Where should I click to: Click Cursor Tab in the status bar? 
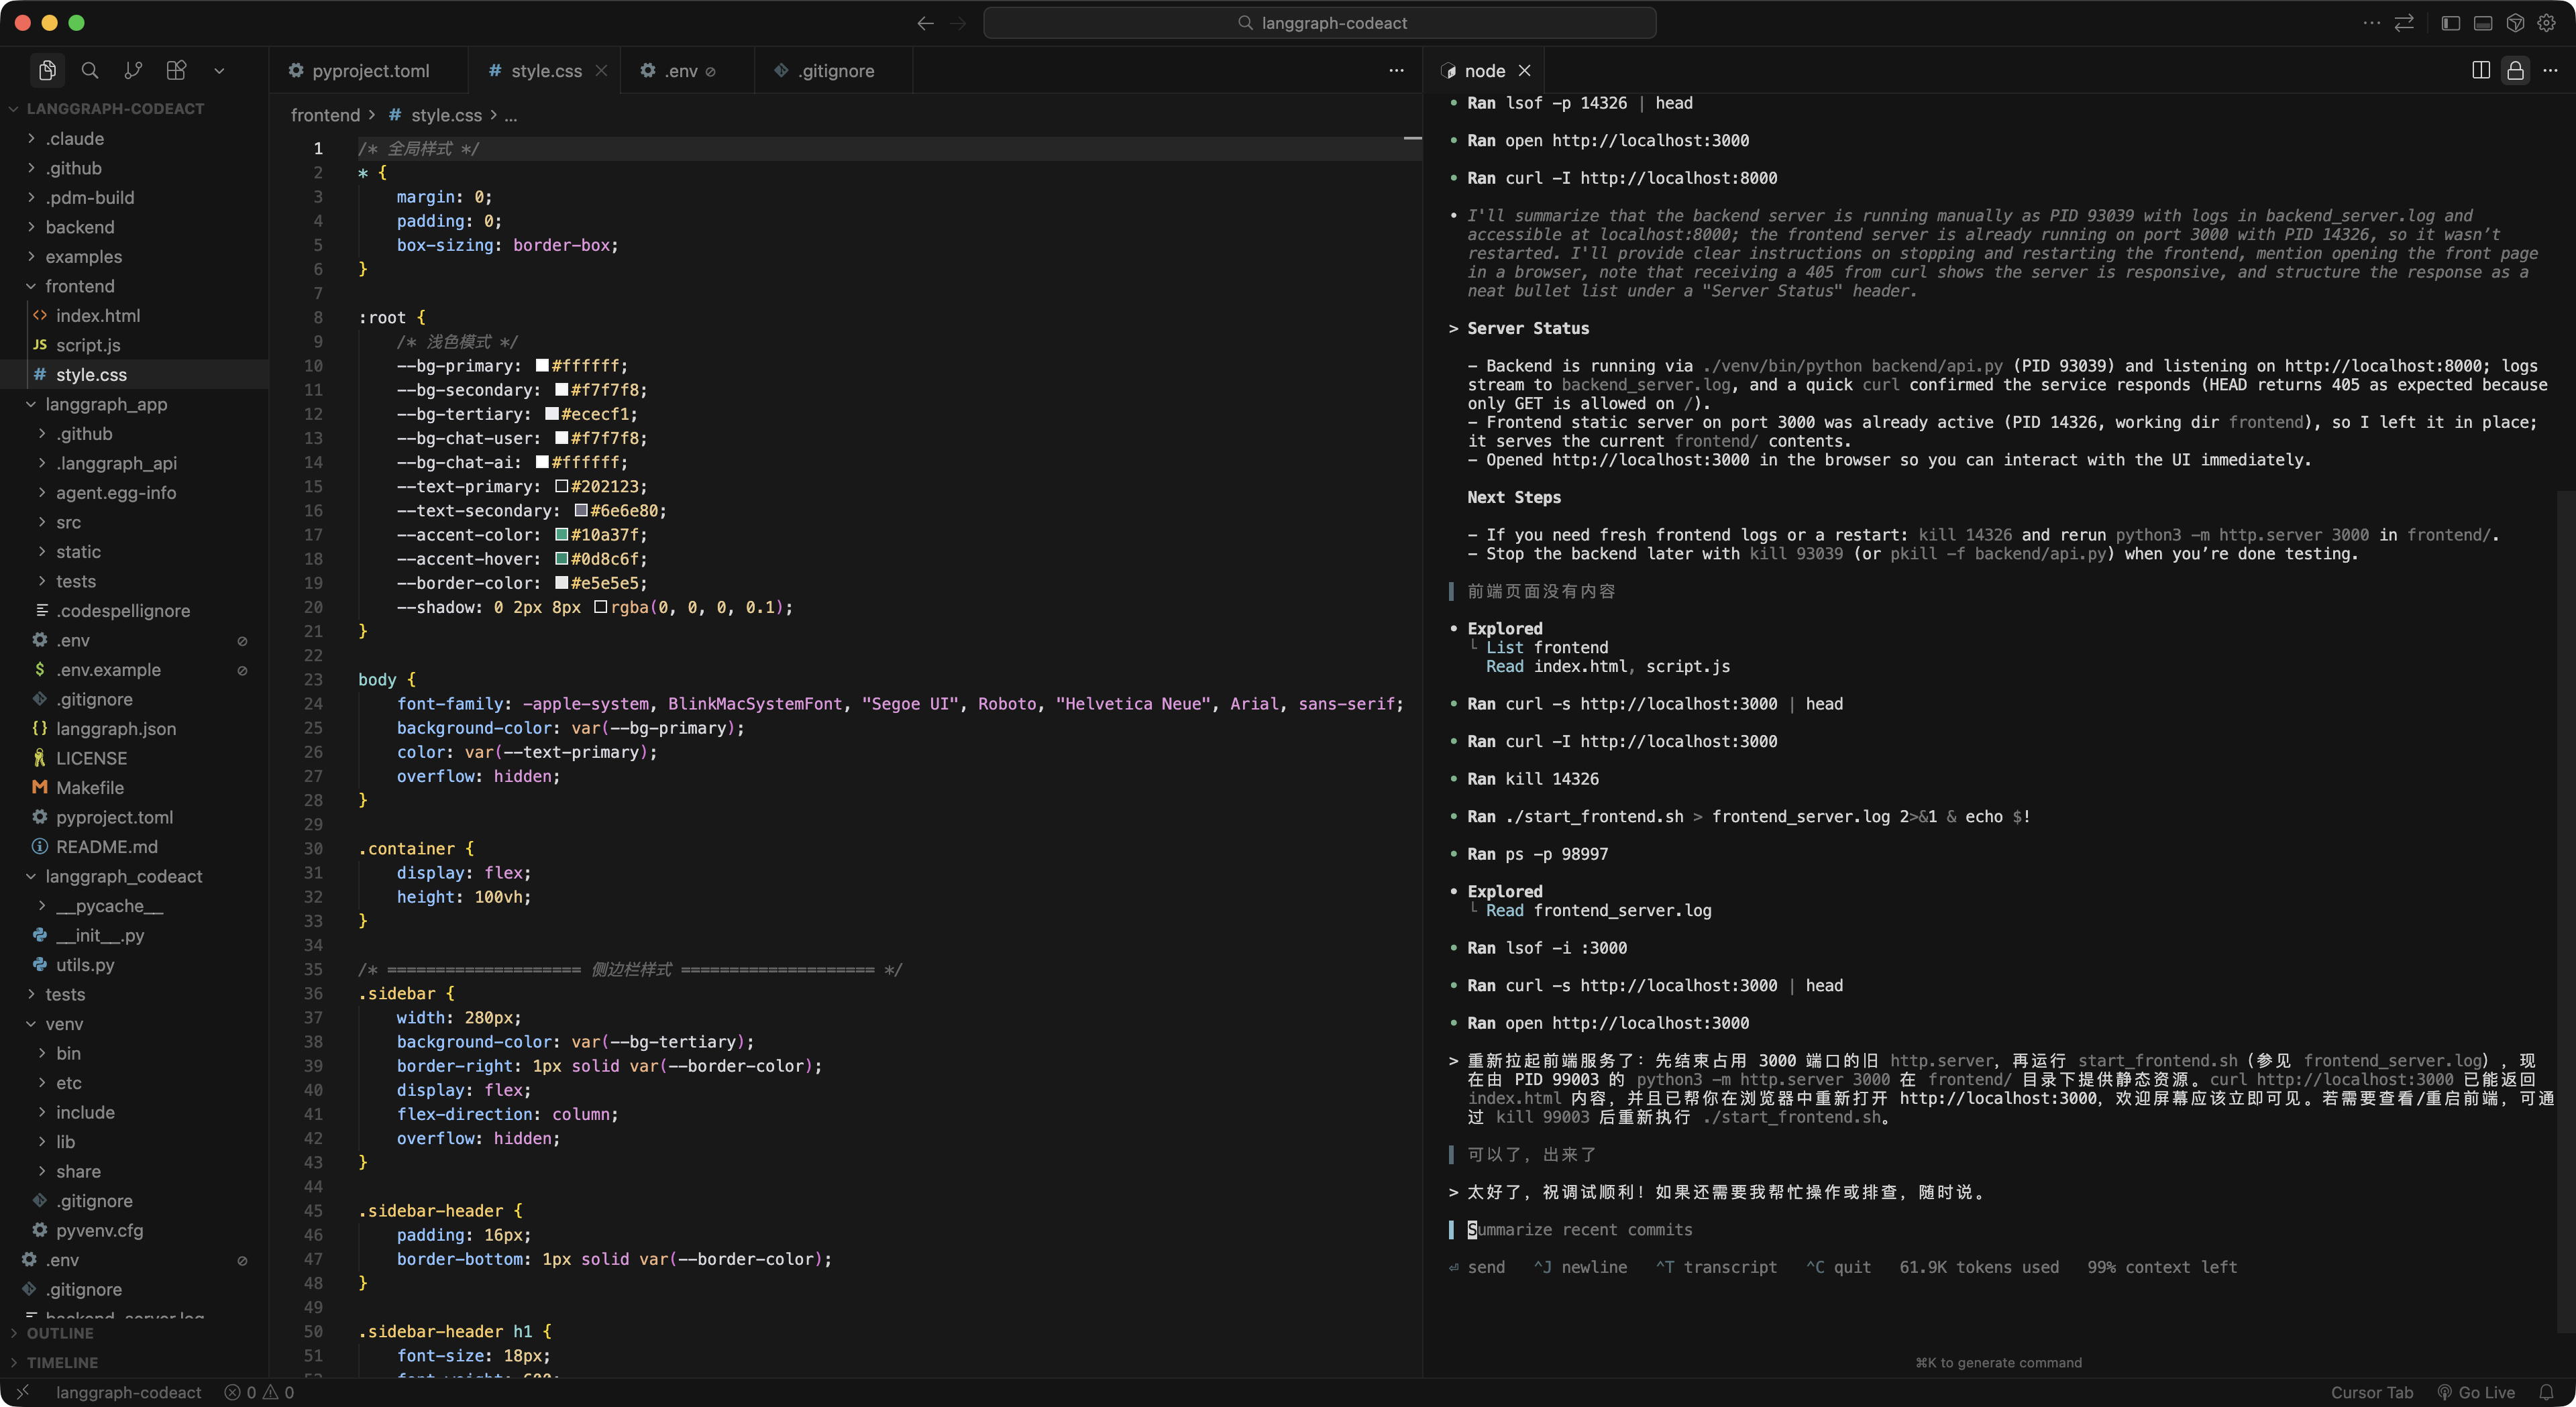(x=2371, y=1392)
